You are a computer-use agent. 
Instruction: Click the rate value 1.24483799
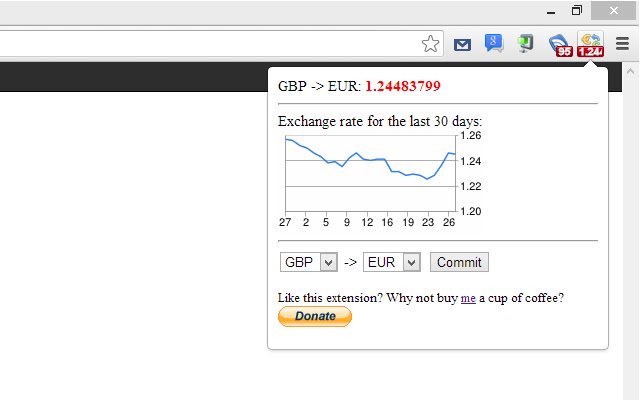pyautogui.click(x=403, y=86)
